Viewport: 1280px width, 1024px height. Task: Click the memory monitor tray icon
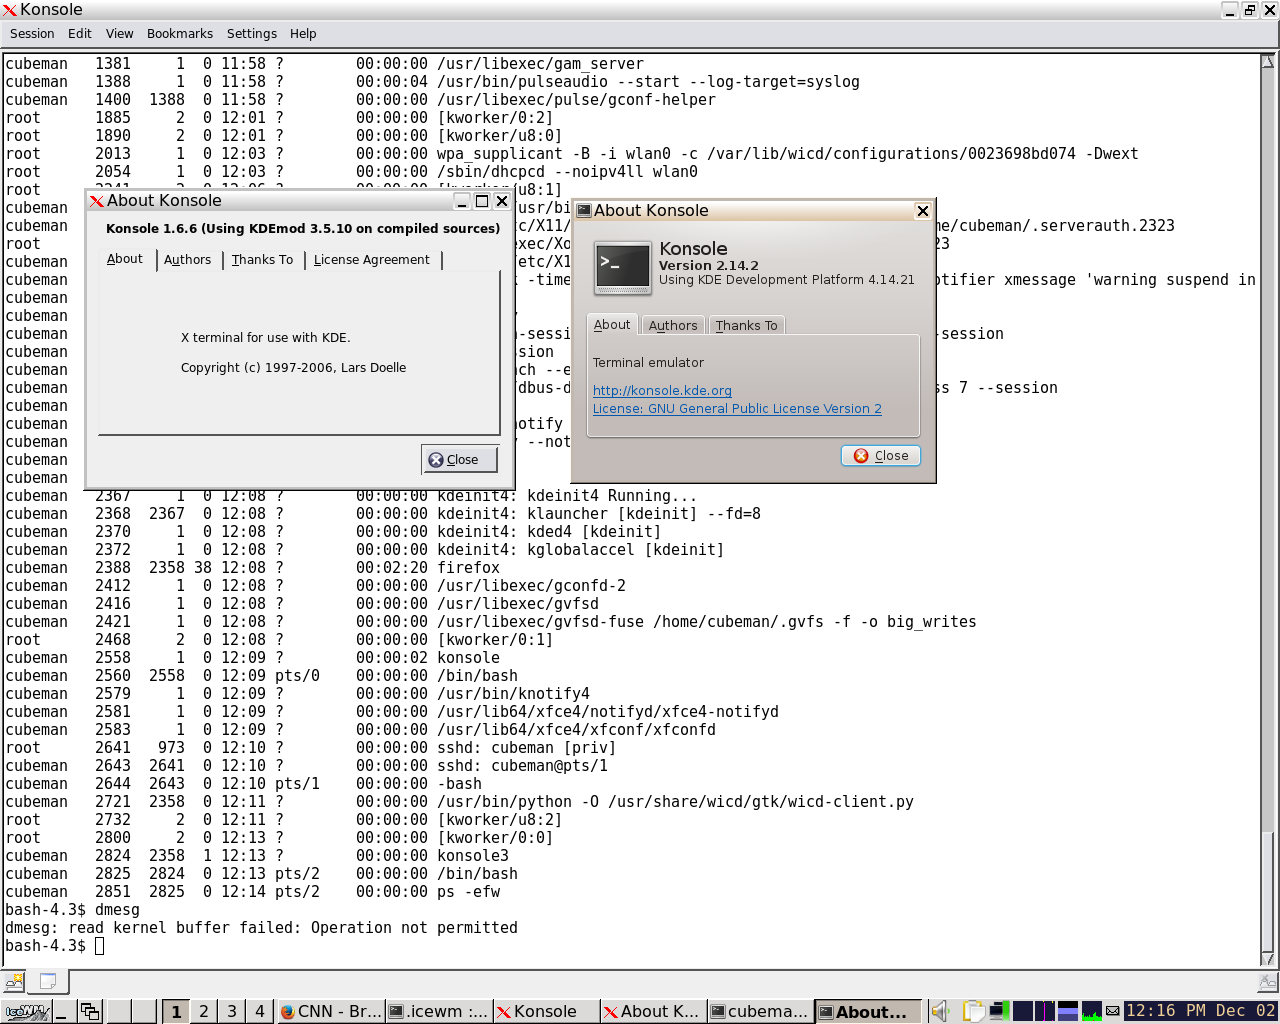tap(1068, 1011)
